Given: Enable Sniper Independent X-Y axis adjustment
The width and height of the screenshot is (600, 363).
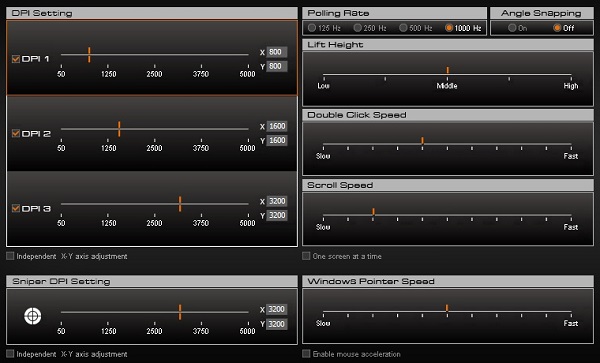Looking at the screenshot, I should (x=10, y=354).
